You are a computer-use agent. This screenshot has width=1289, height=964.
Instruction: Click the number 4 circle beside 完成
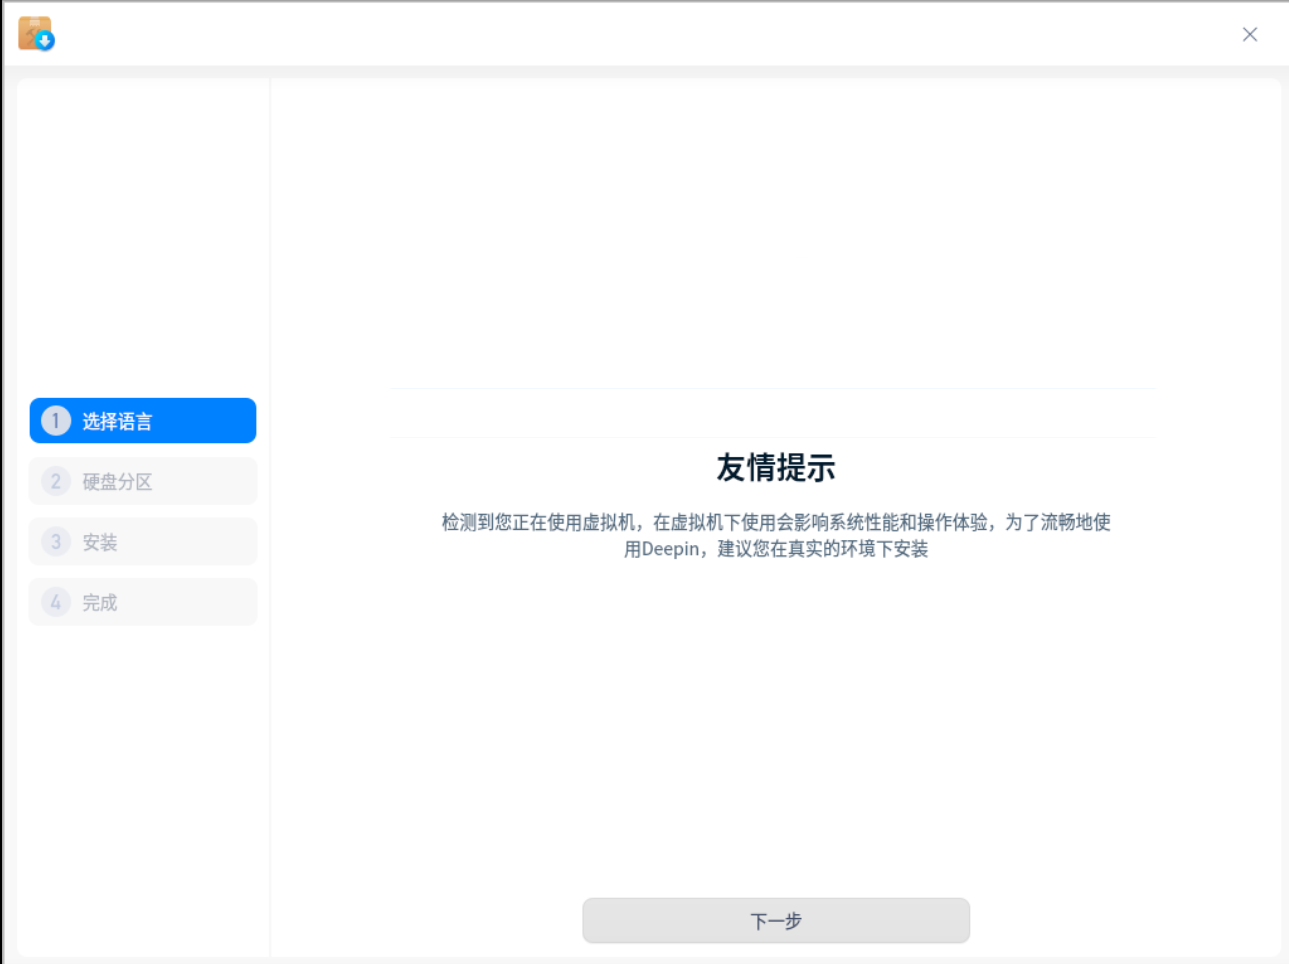coord(55,602)
